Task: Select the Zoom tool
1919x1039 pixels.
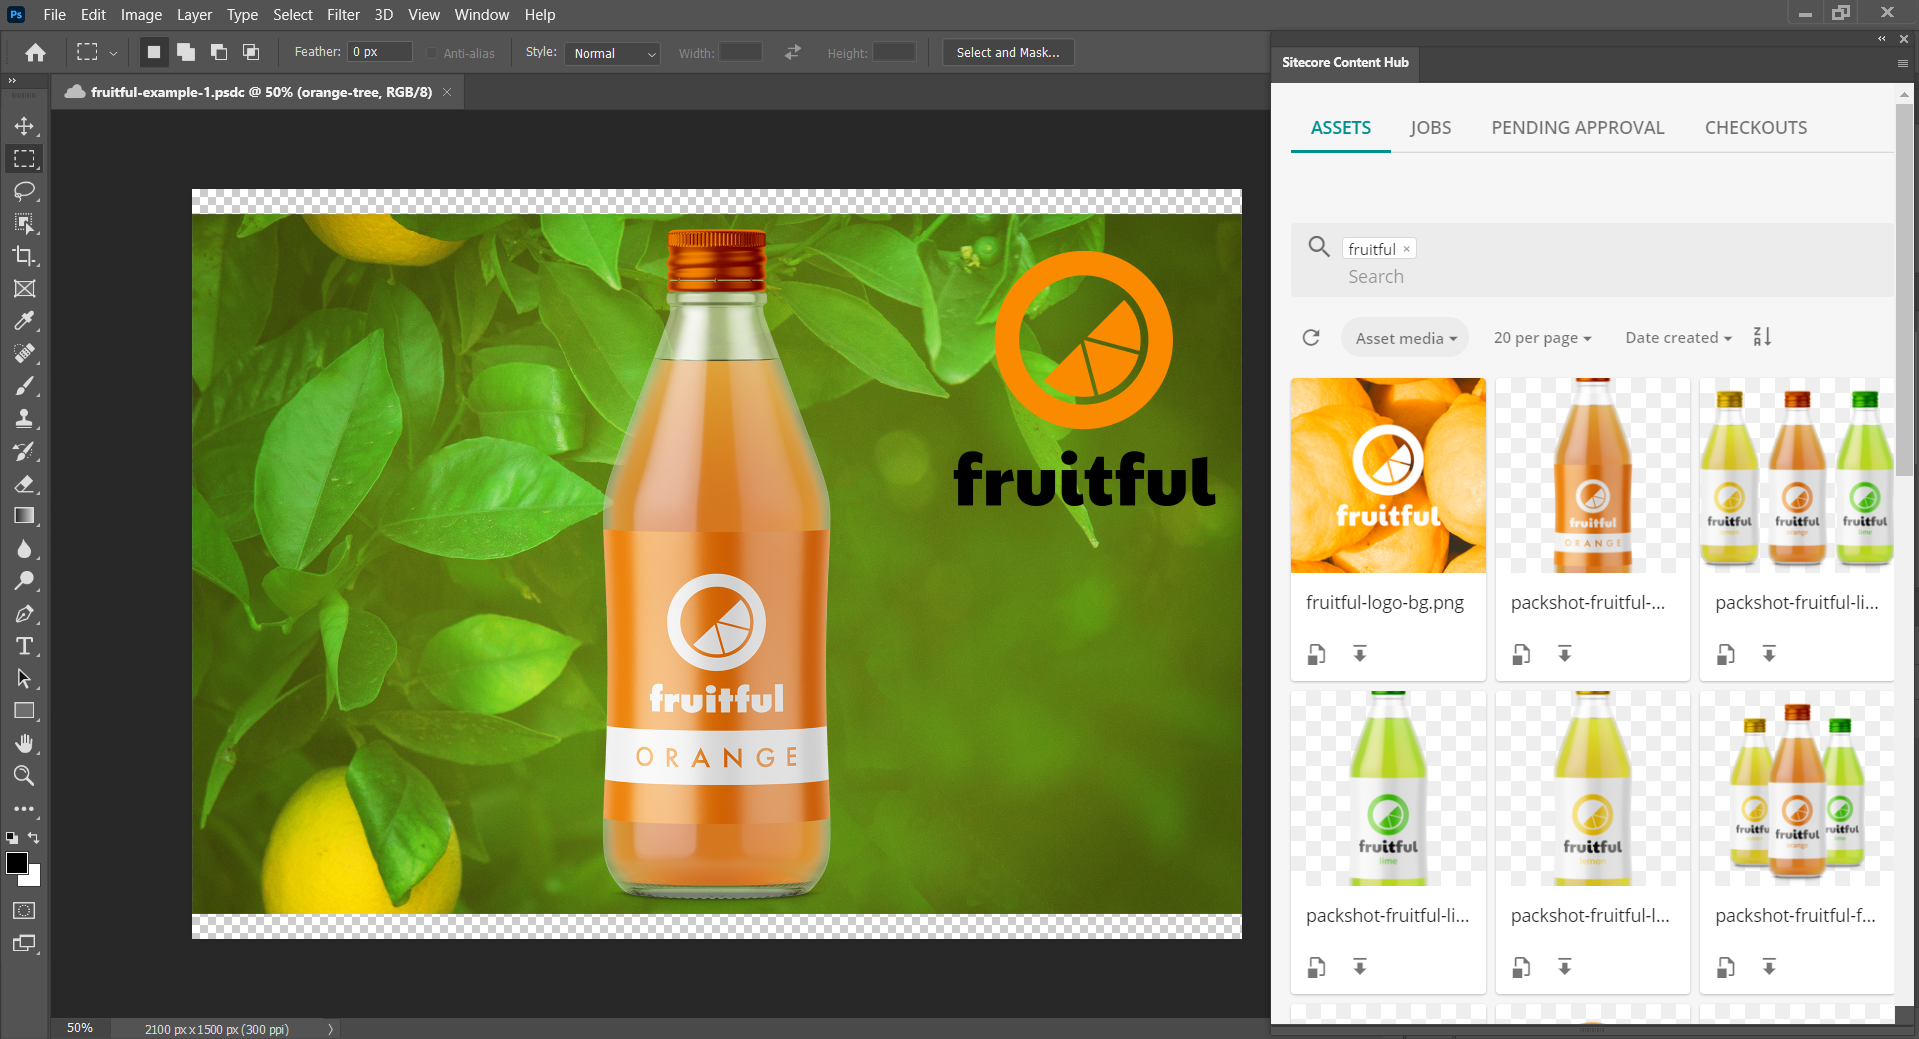Action: pos(24,775)
